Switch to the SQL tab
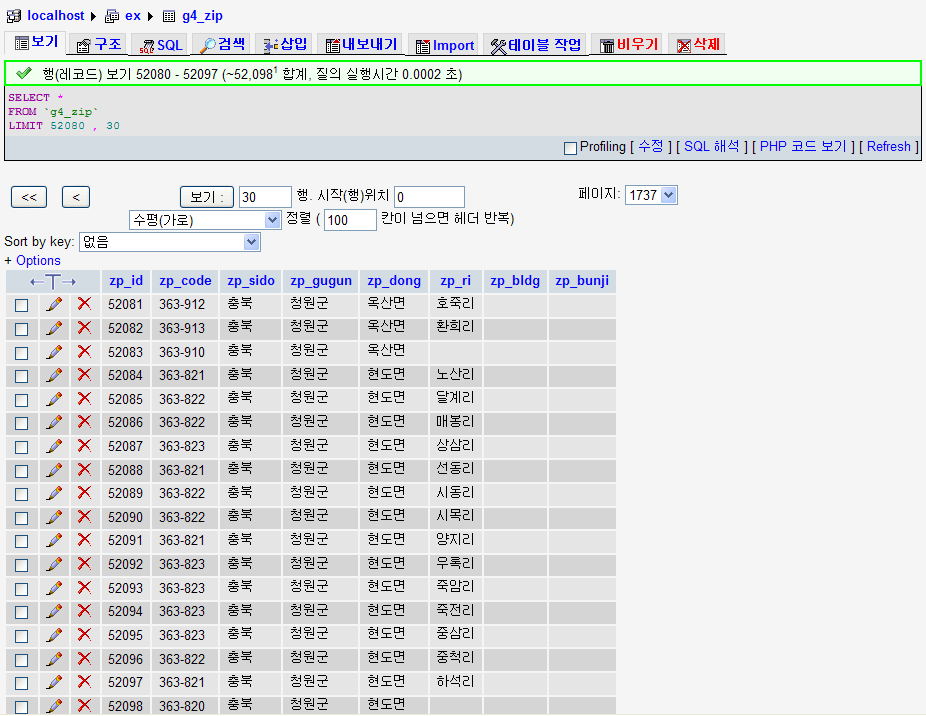926x716 pixels. tap(161, 45)
